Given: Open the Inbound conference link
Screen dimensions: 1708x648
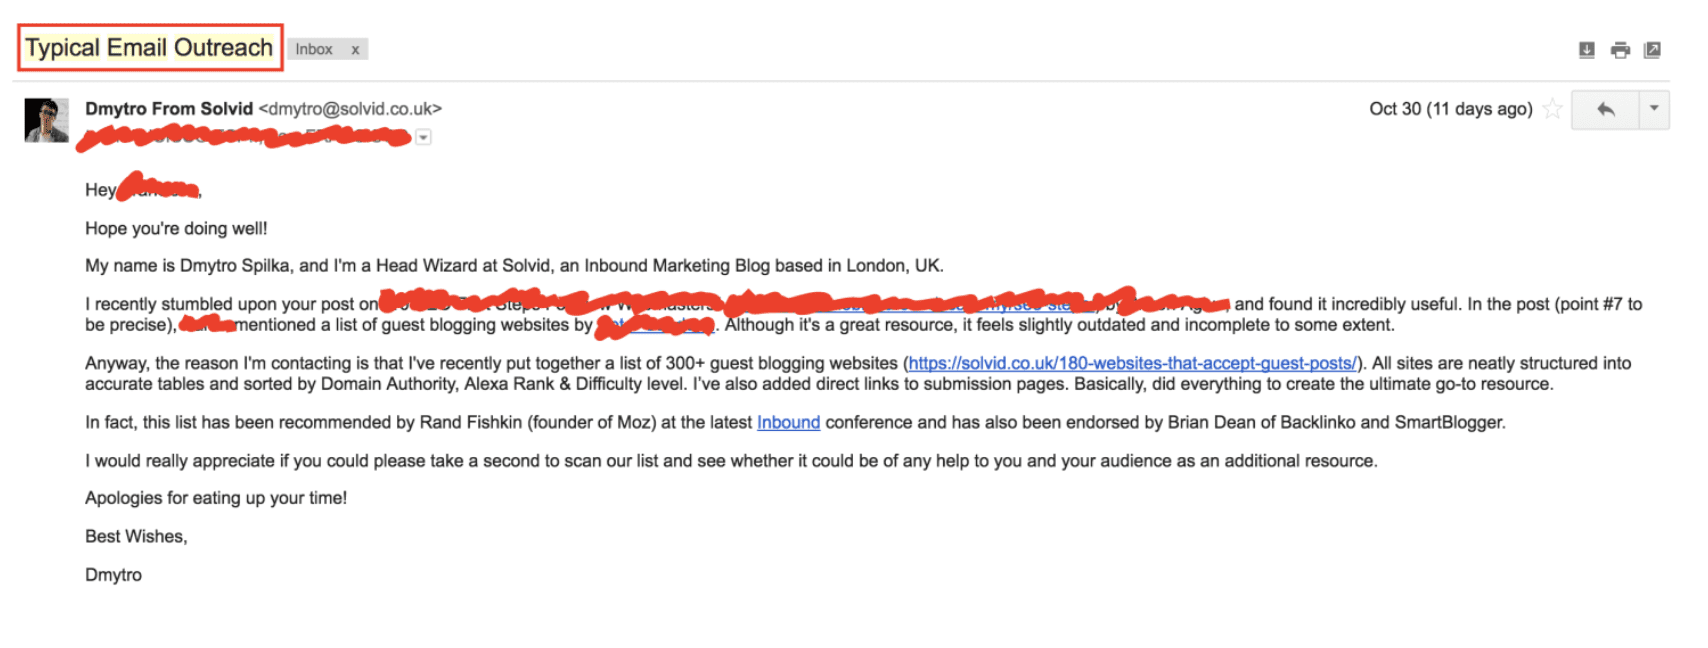Looking at the screenshot, I should click(x=788, y=422).
